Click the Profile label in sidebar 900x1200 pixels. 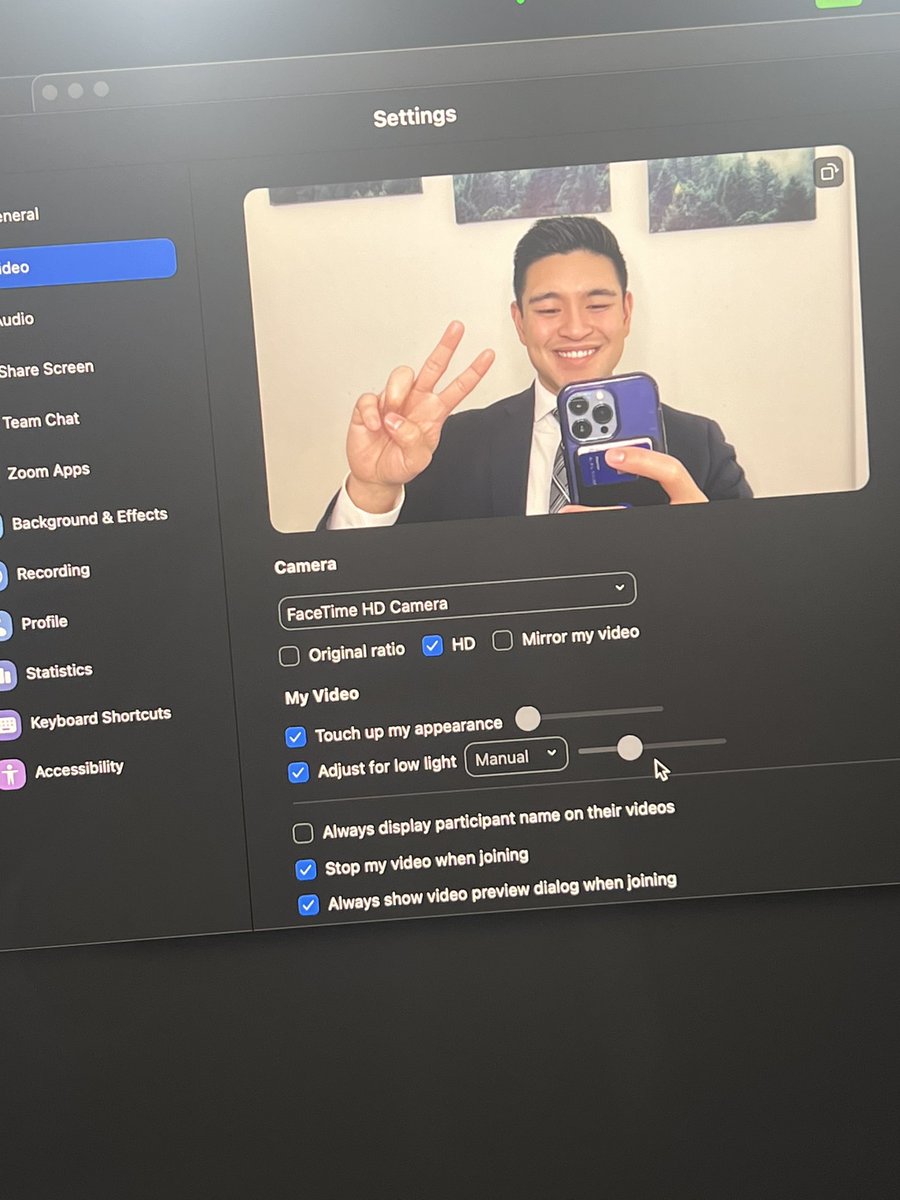click(x=44, y=622)
